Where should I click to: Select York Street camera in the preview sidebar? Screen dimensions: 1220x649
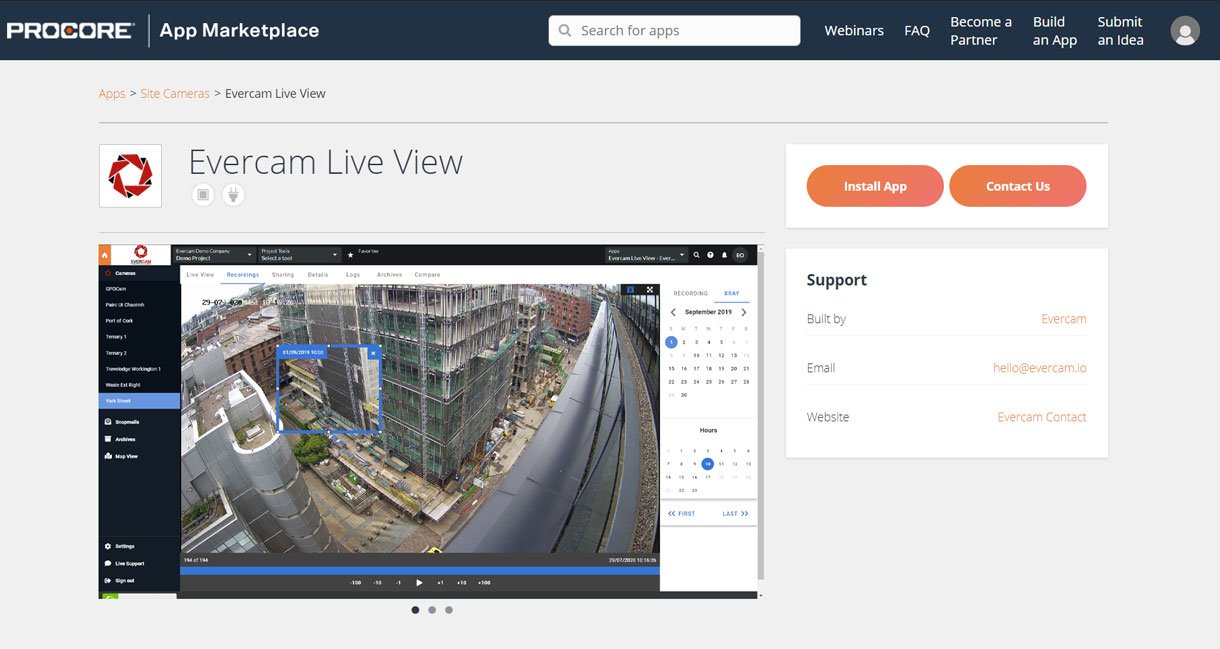139,401
